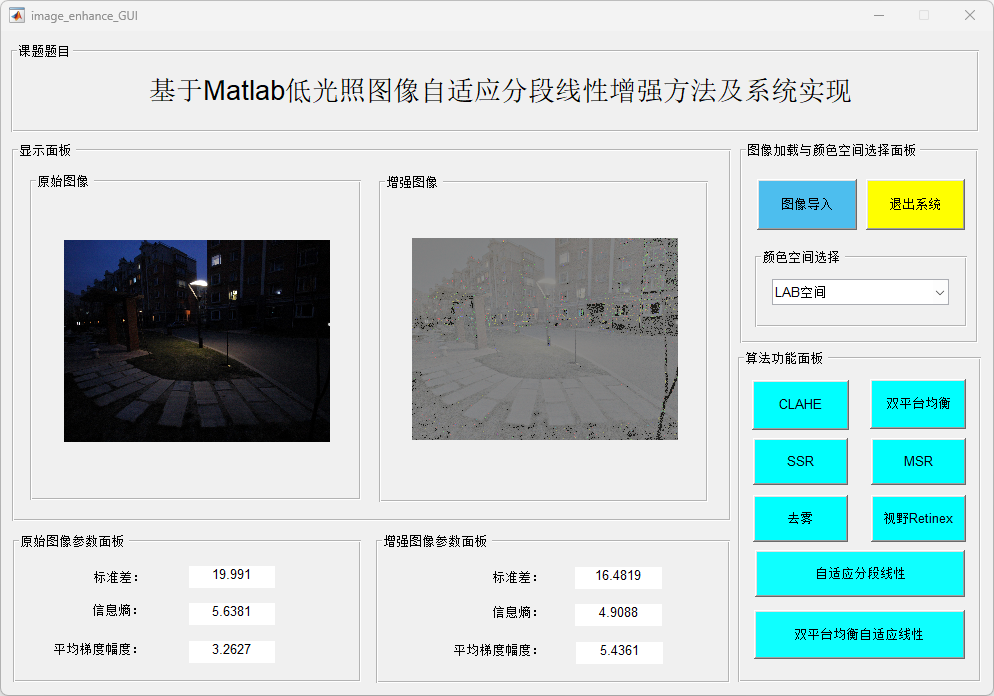
Task: Open the 颜色空间选择 dropdown
Action: pyautogui.click(x=860, y=292)
